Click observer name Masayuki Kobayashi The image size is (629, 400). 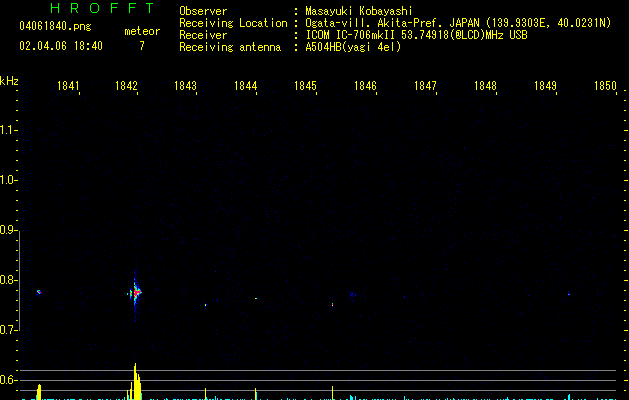[x=359, y=11]
